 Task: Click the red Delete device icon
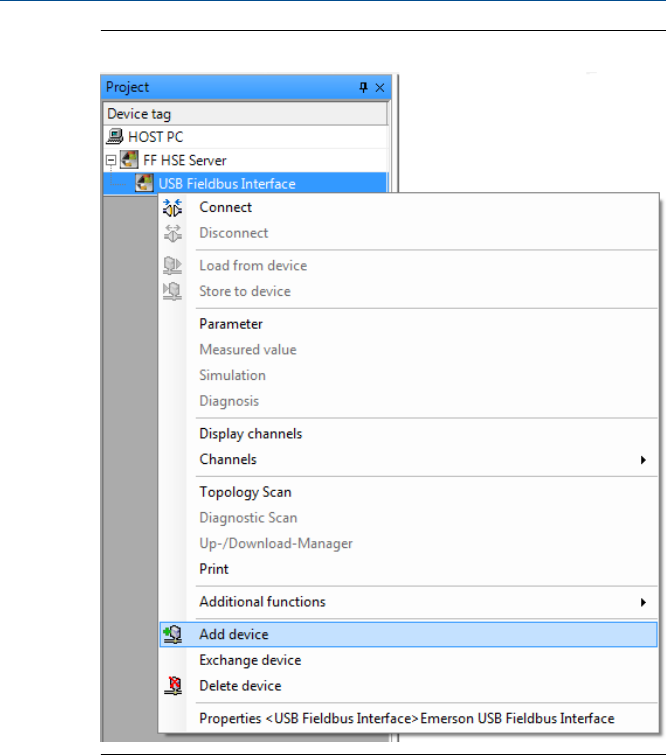coord(172,686)
